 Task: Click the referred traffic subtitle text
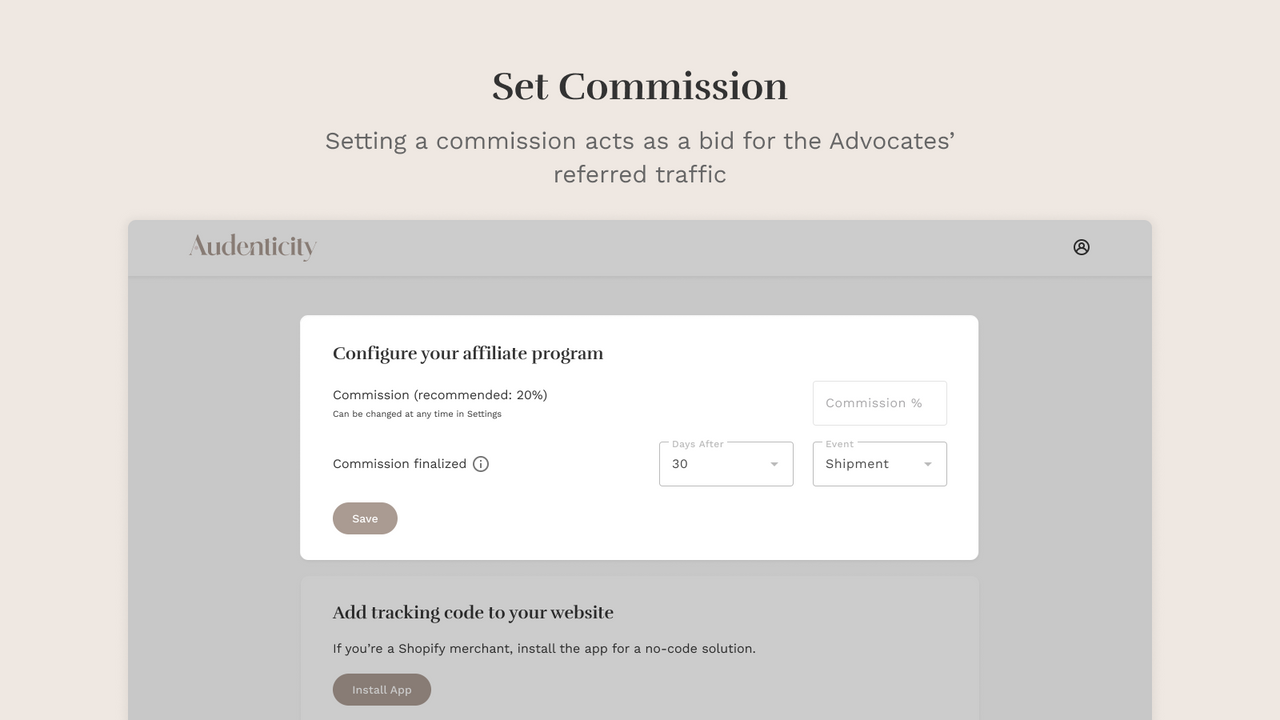(639, 174)
